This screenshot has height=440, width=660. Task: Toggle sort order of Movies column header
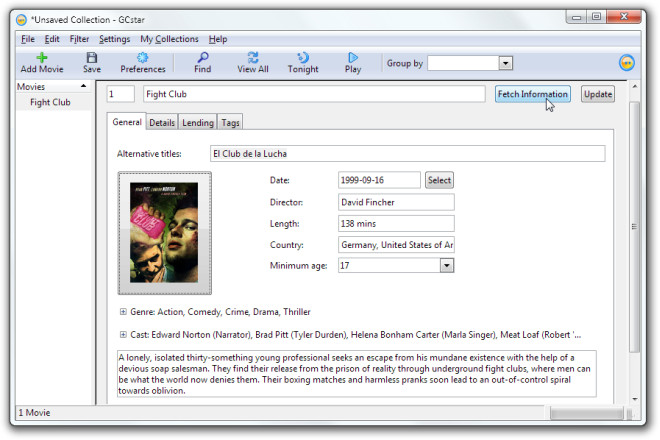[53, 87]
